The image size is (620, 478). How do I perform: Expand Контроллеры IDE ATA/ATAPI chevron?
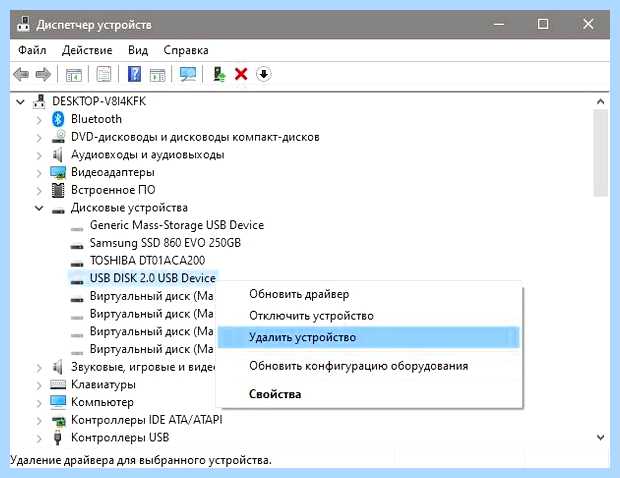[39, 421]
